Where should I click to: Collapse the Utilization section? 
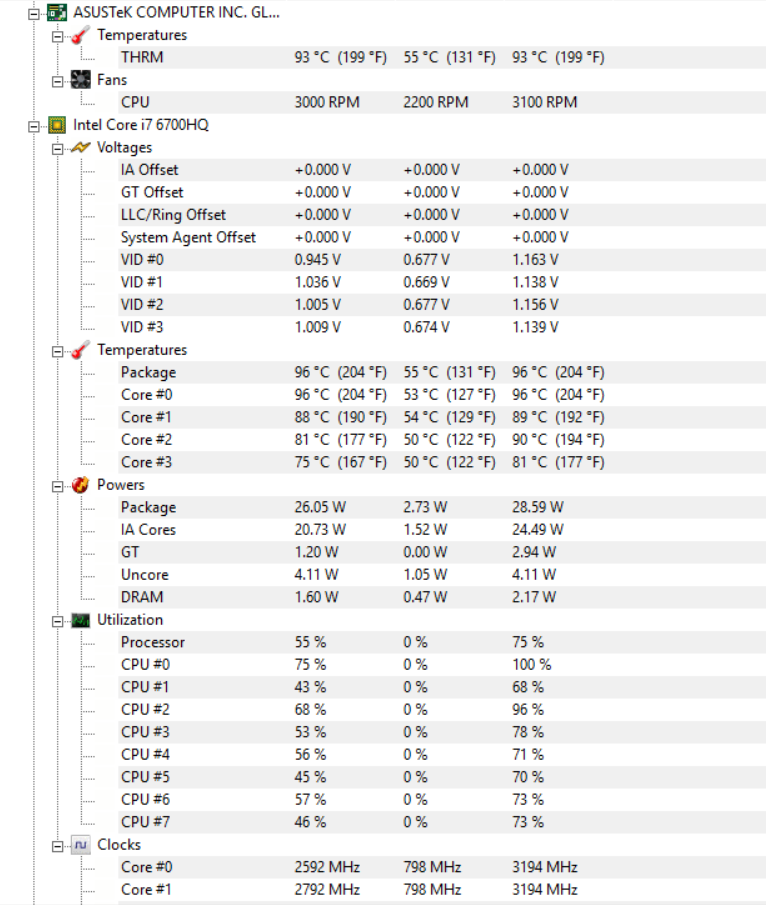click(59, 620)
